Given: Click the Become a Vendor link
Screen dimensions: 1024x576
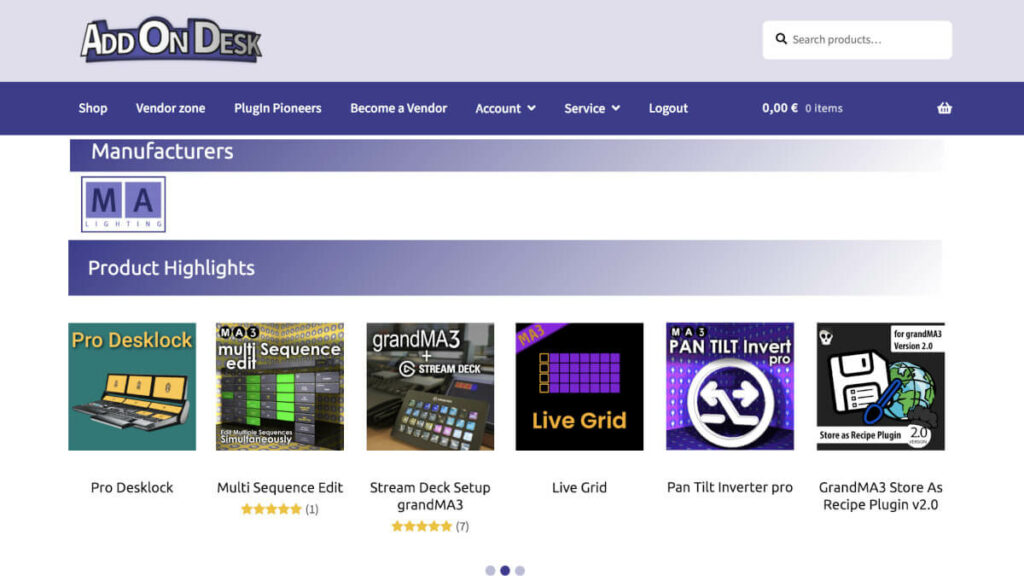Looking at the screenshot, I should pos(399,108).
